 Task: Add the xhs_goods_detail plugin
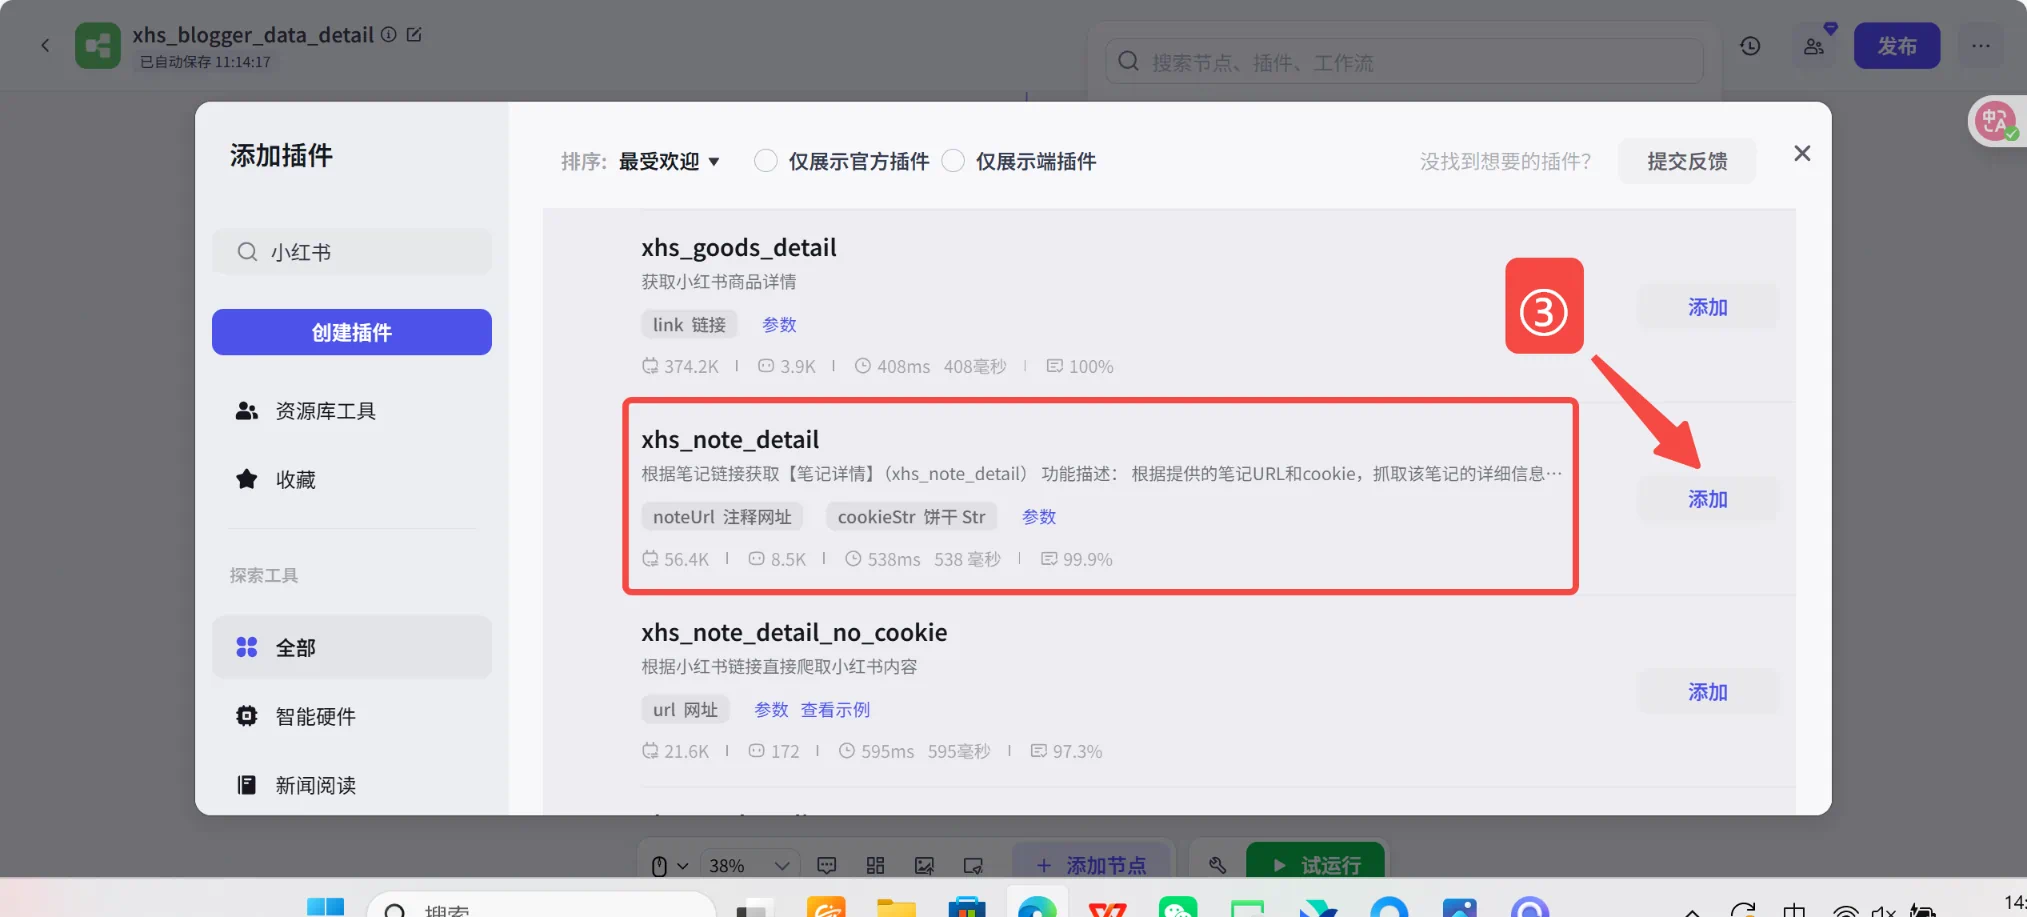point(1708,307)
